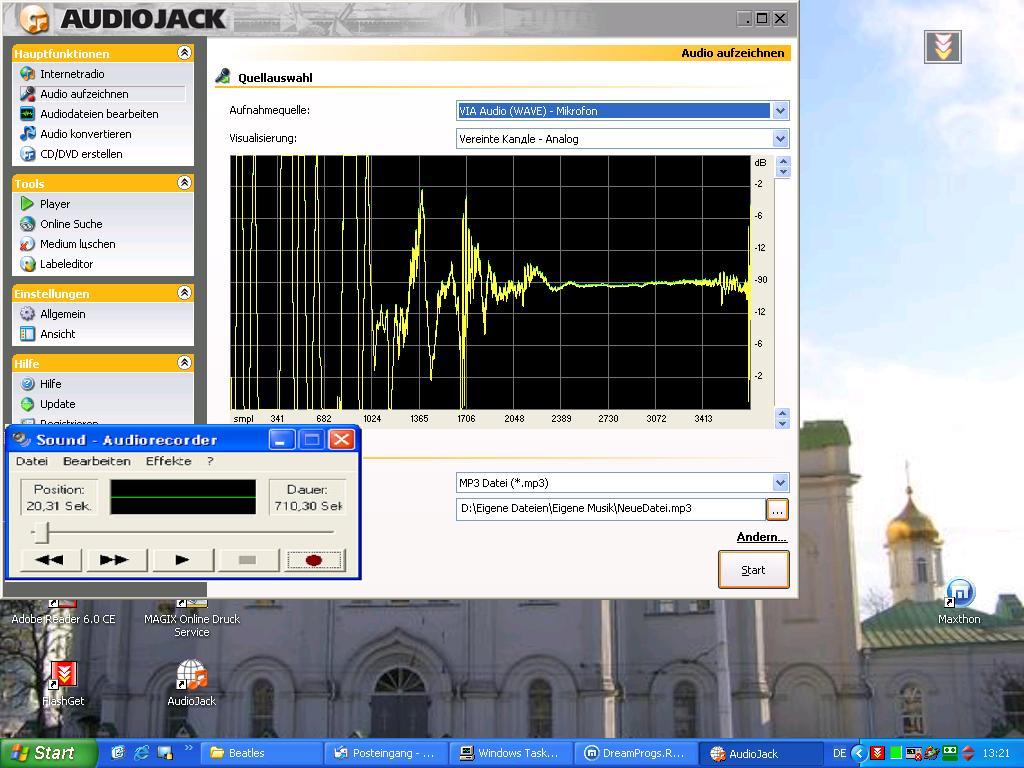Open Audiodateien bearbeiten in the sidebar
The width and height of the screenshot is (1024, 768).
click(89, 114)
